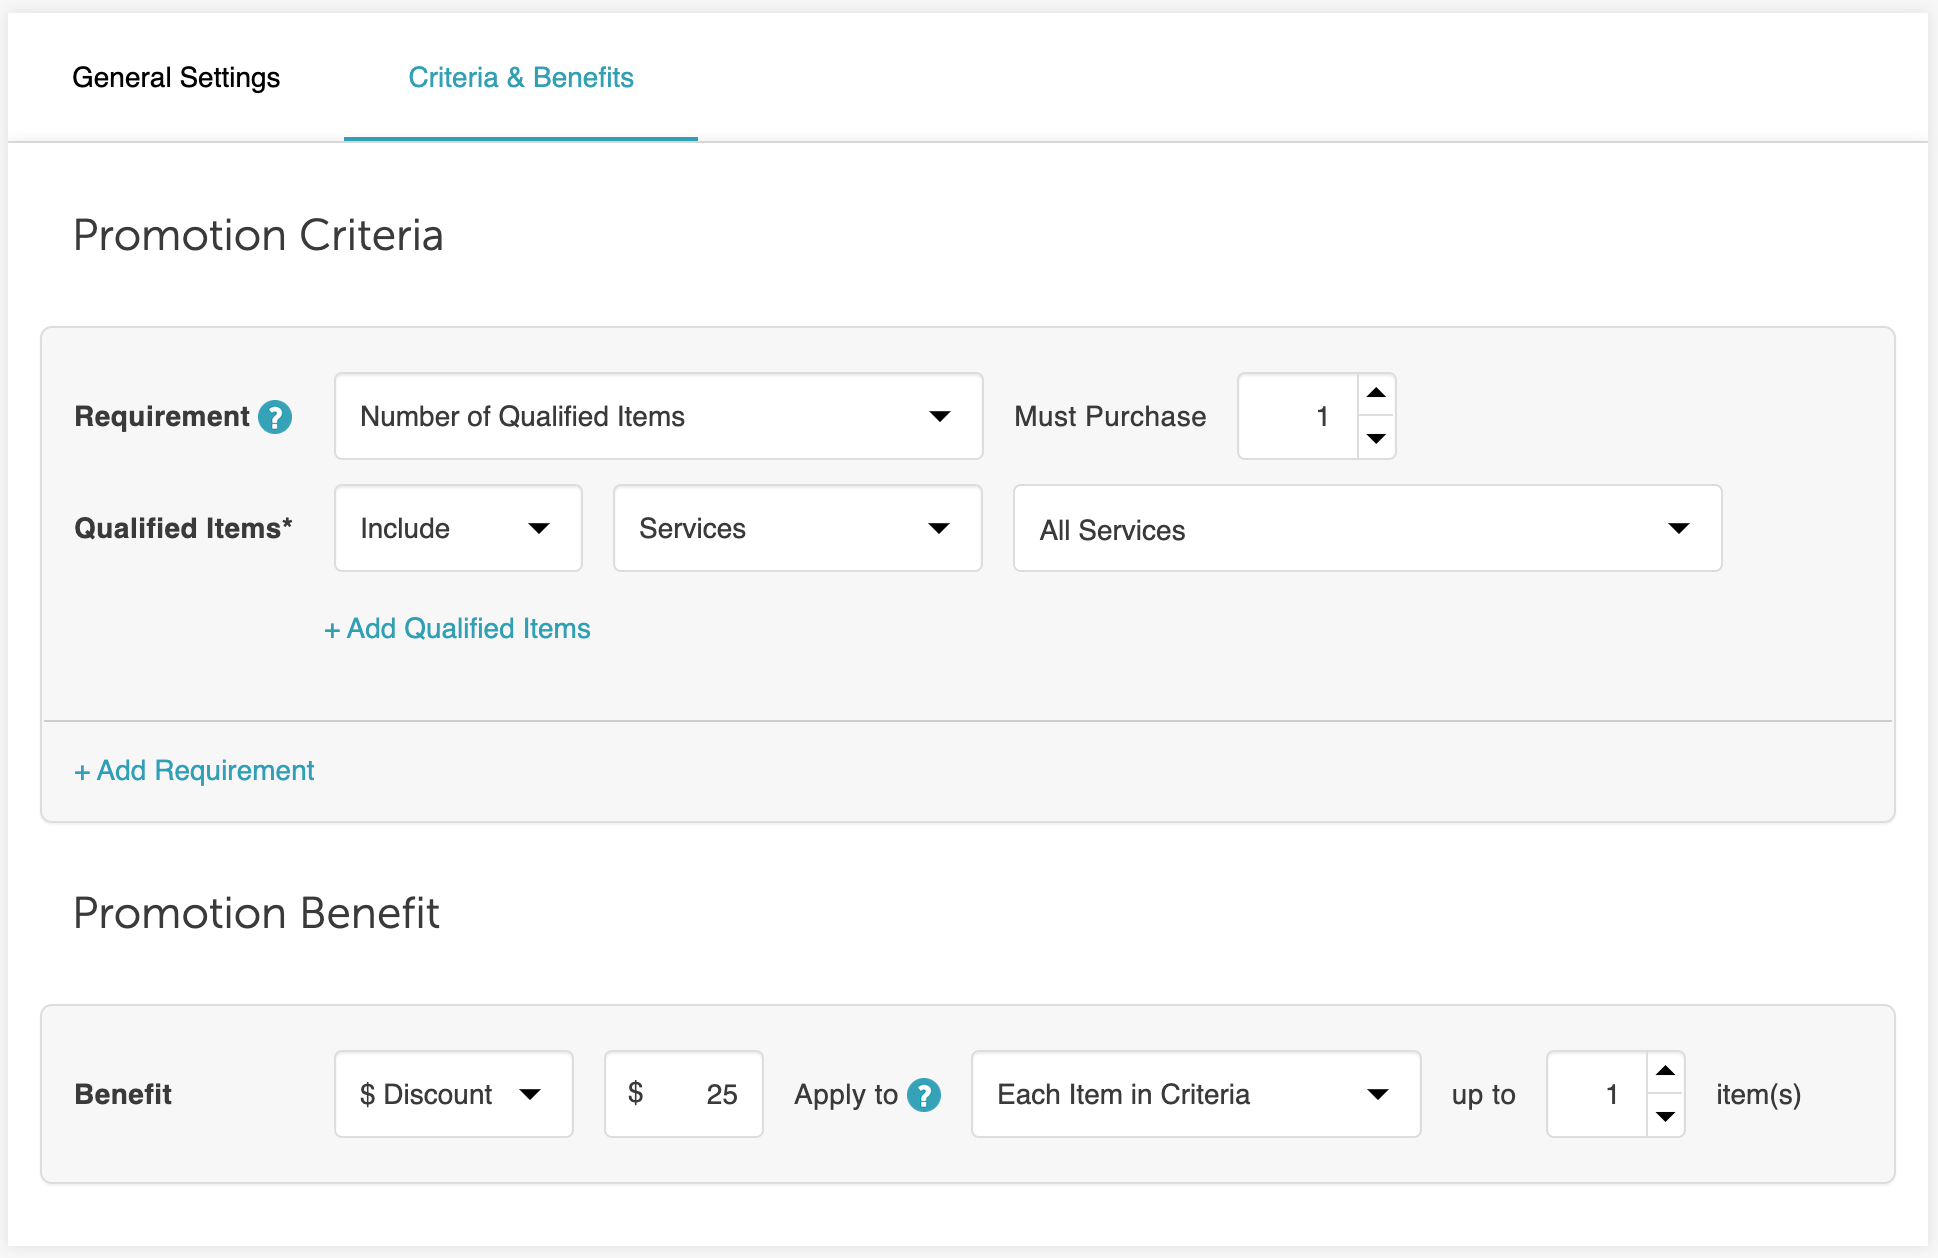Click the dollar sign in the discount amount box
Screen dimensions: 1938x1258
tap(635, 1093)
